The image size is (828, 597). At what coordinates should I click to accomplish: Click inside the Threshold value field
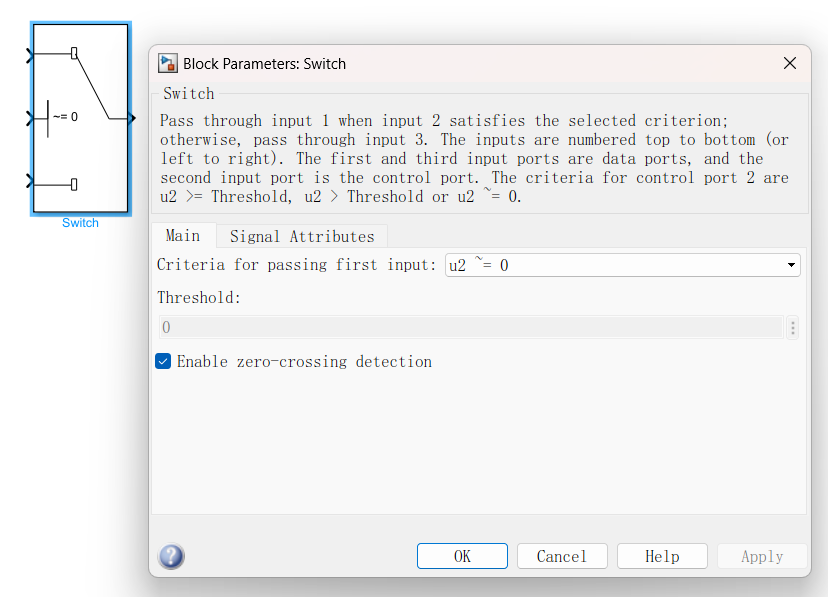(x=400, y=327)
